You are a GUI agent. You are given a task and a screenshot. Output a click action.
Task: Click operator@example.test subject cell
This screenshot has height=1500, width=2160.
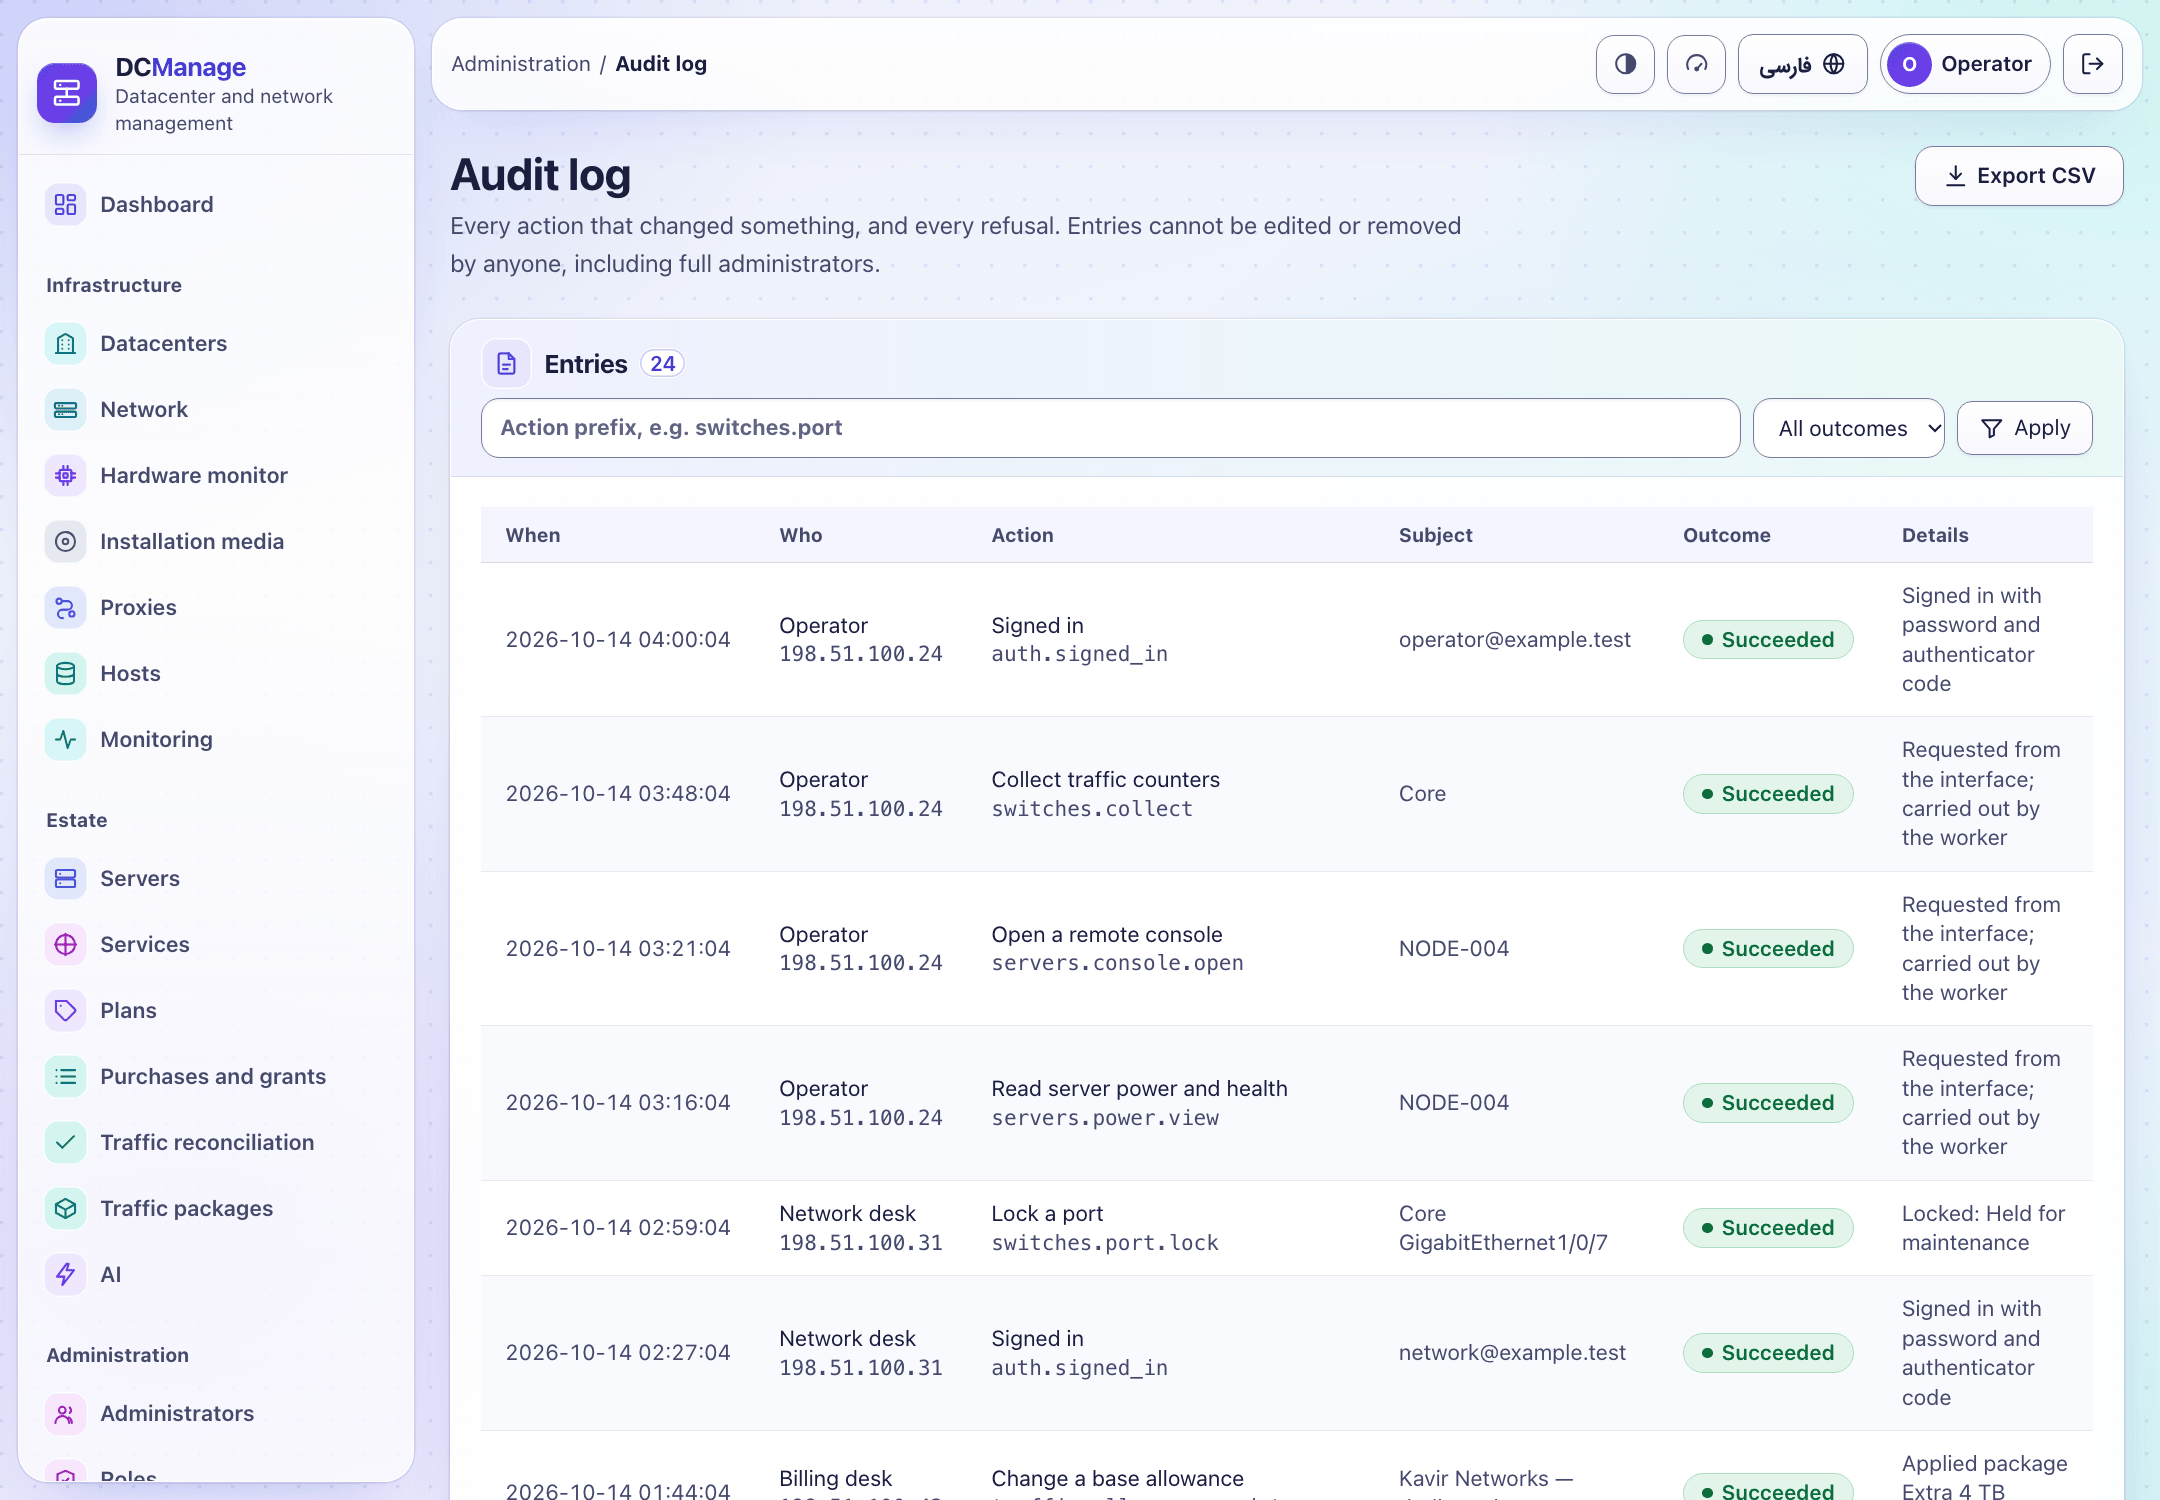[x=1514, y=639]
